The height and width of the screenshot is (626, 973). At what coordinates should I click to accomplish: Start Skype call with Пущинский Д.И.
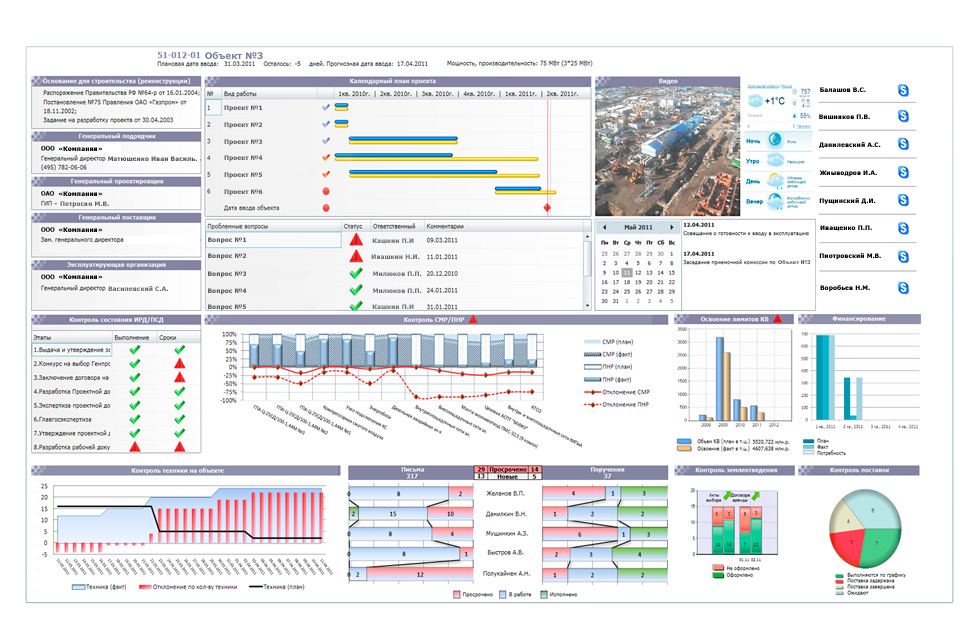click(x=903, y=200)
